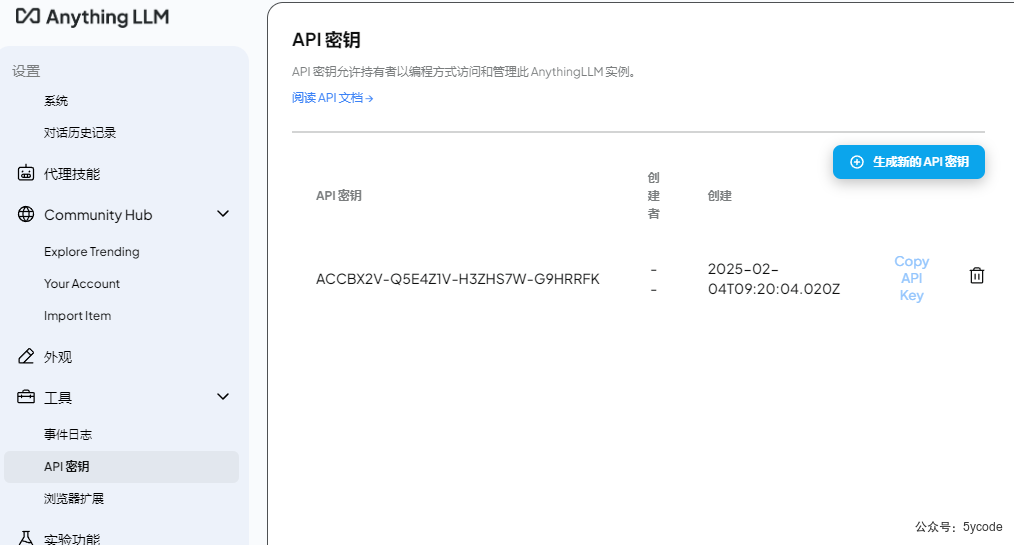Open Explore Trending

pyautogui.click(x=92, y=251)
